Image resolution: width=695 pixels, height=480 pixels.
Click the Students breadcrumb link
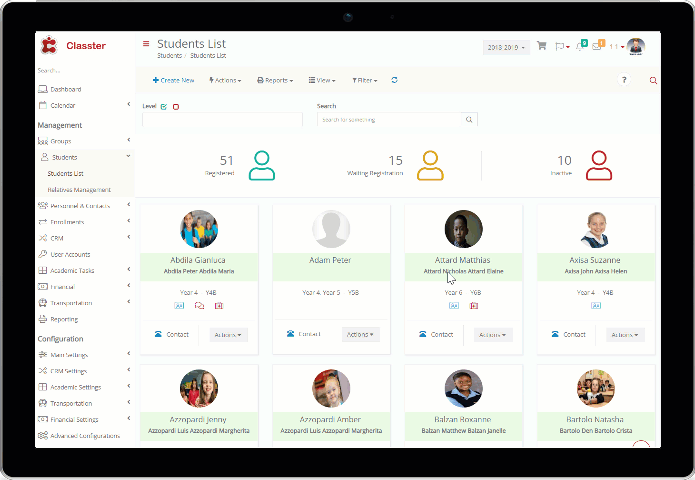(x=169, y=56)
